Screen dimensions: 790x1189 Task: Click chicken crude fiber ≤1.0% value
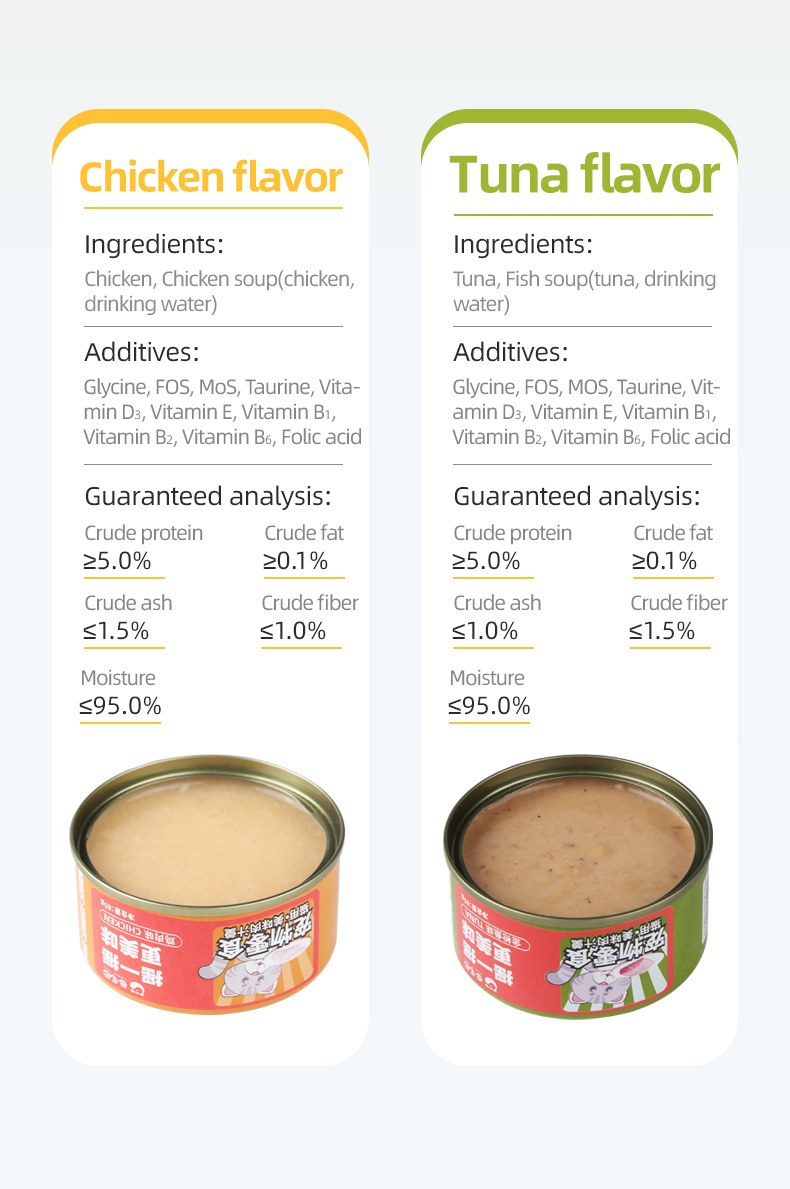(293, 631)
